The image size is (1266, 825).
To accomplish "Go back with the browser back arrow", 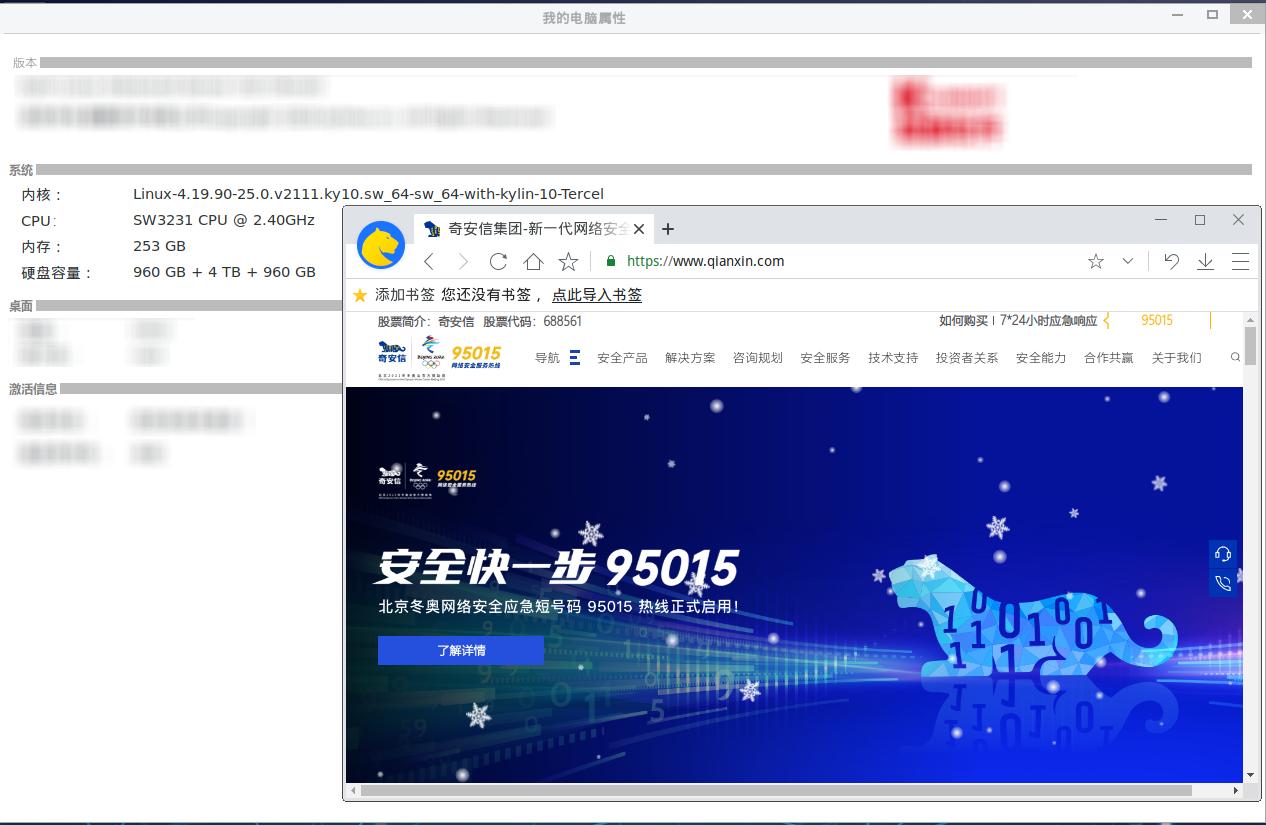I will pos(429,261).
